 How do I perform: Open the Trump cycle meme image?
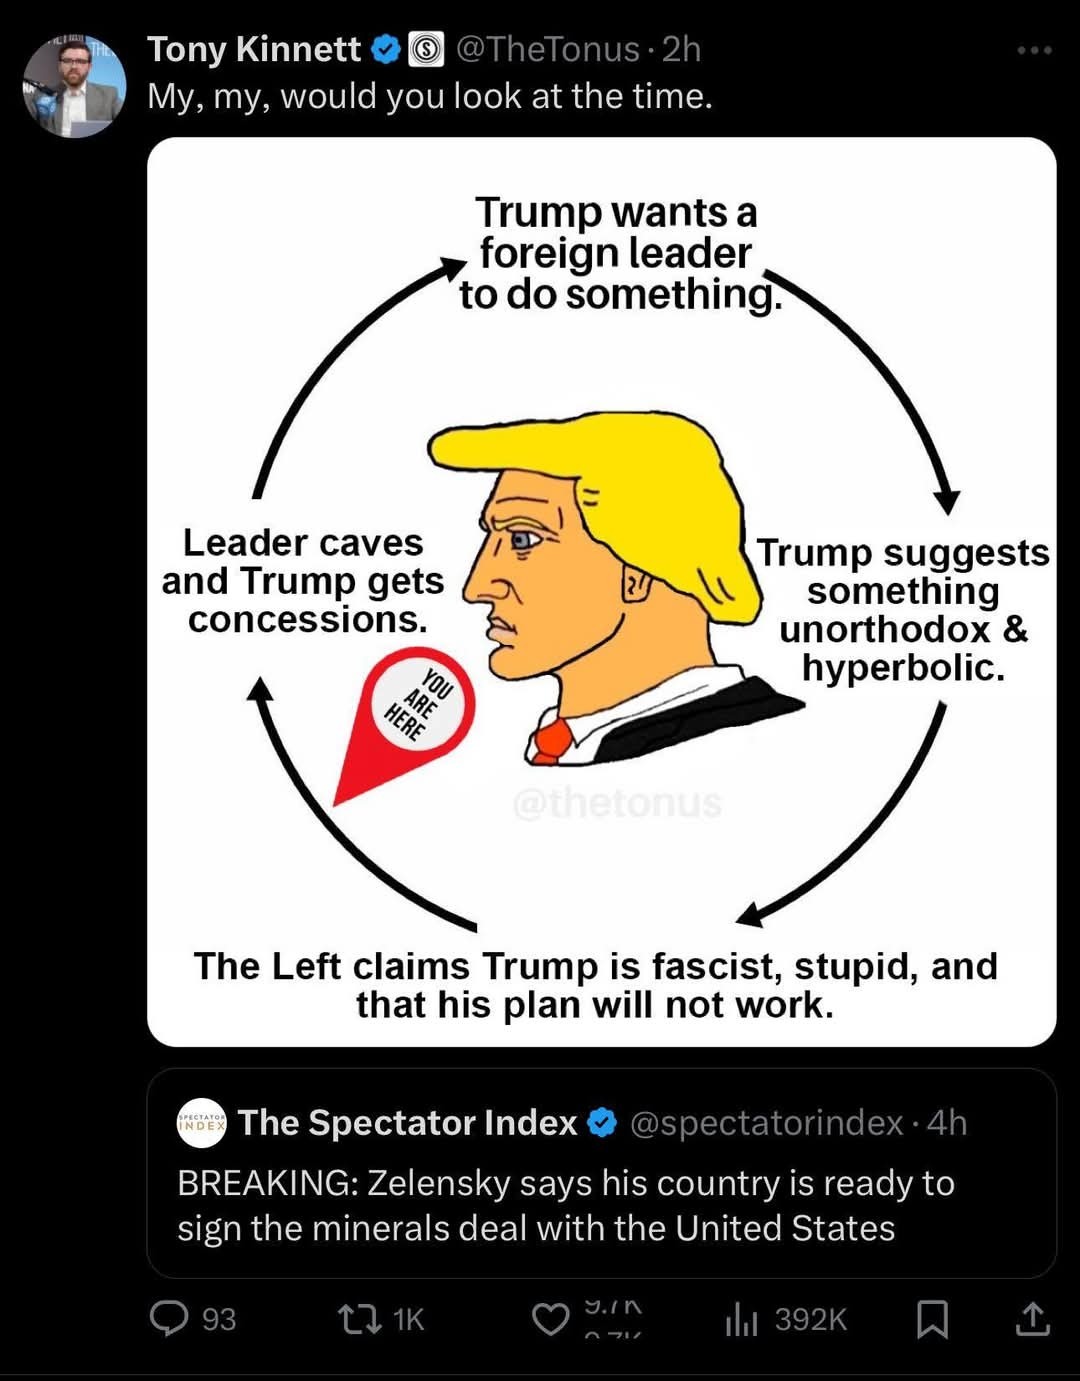pos(601,591)
